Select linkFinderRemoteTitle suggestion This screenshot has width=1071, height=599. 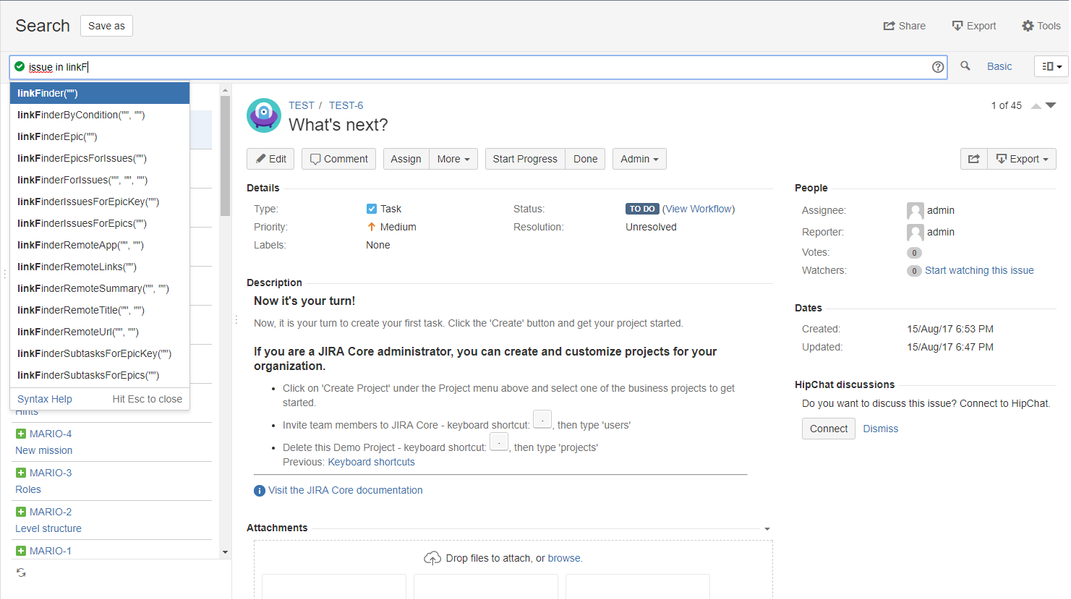click(x=100, y=310)
